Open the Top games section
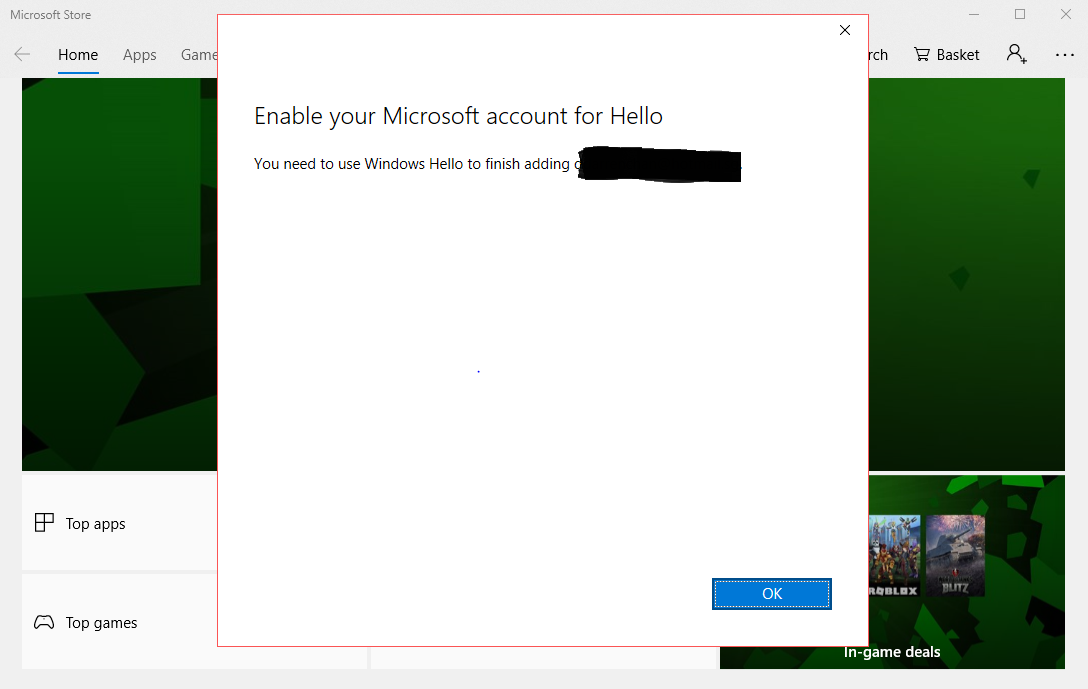Screen dimensions: 1088x689 (101, 622)
